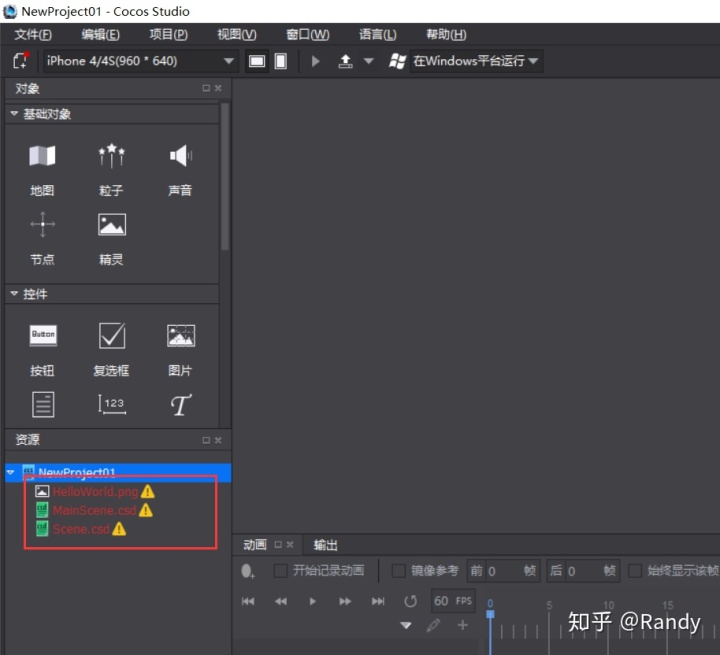The width and height of the screenshot is (720, 655).
Task: Enable 开始记录动画 checkbox
Action: pyautogui.click(x=280, y=571)
